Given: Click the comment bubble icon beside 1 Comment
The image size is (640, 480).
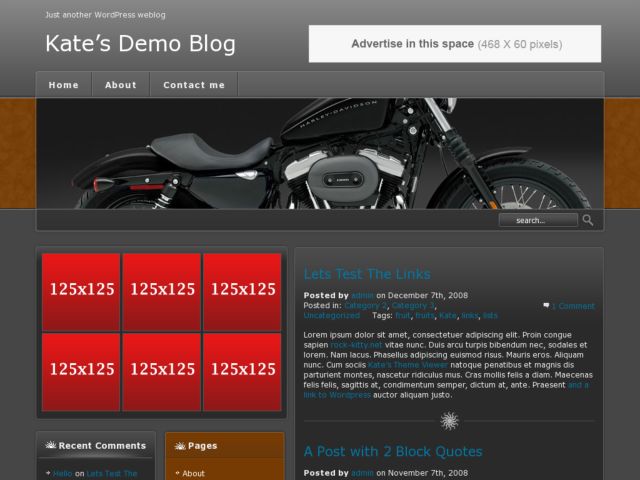Looking at the screenshot, I should pos(546,305).
